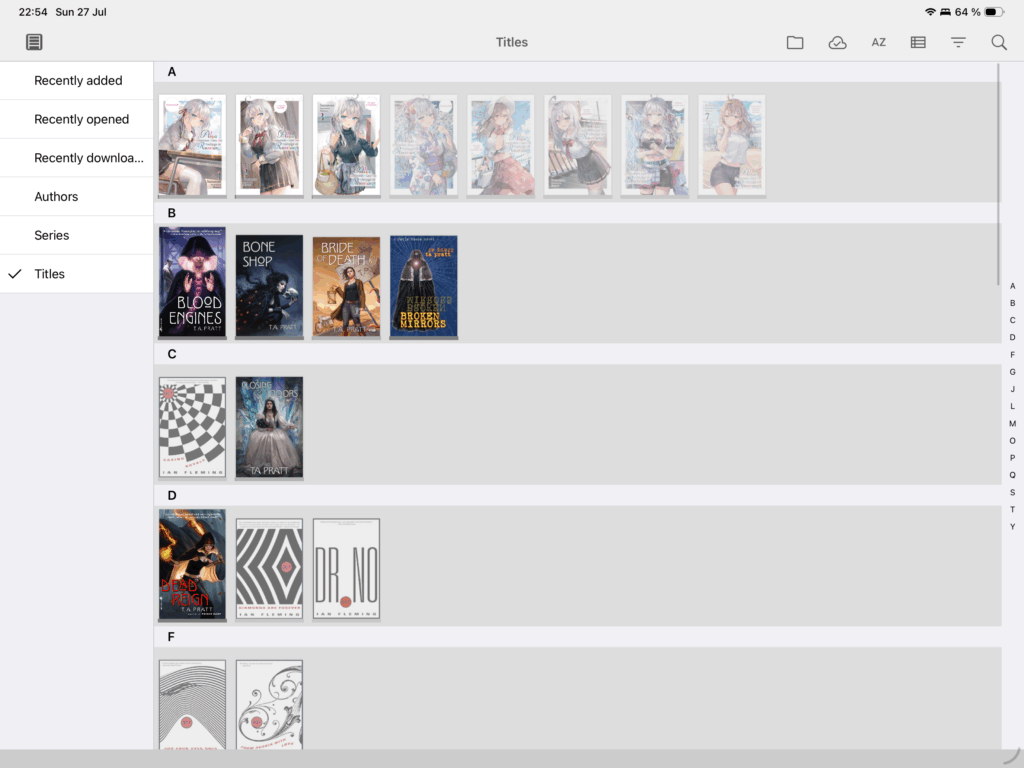Image resolution: width=1024 pixels, height=768 pixels.
Task: Jump to letter S in index
Action: 1012,492
